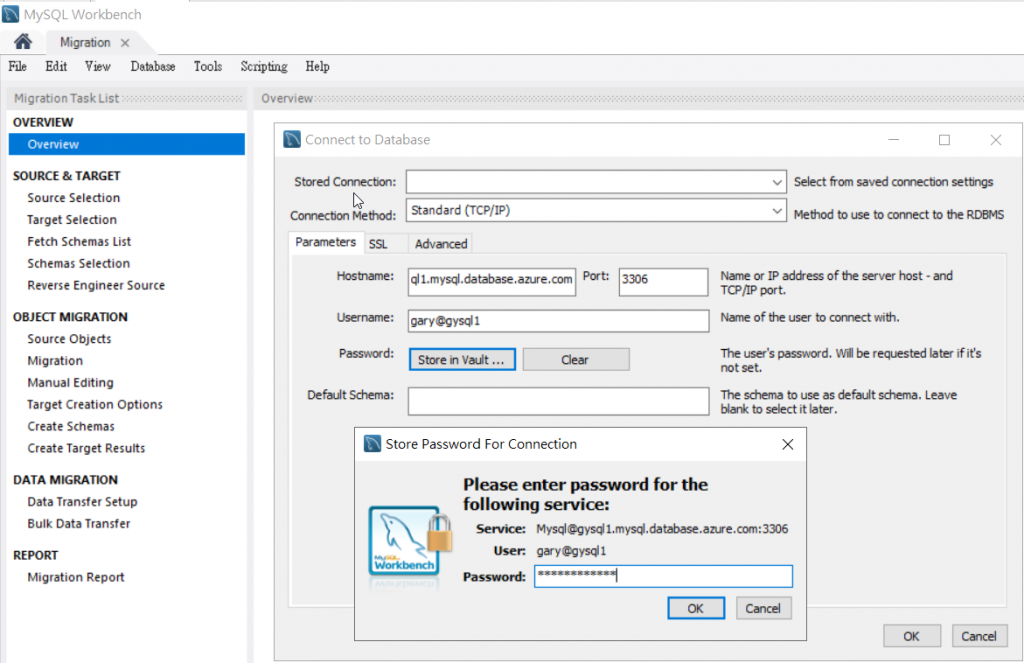Click the Port field showing 3306
The width and height of the screenshot is (1024, 663).
663,282
